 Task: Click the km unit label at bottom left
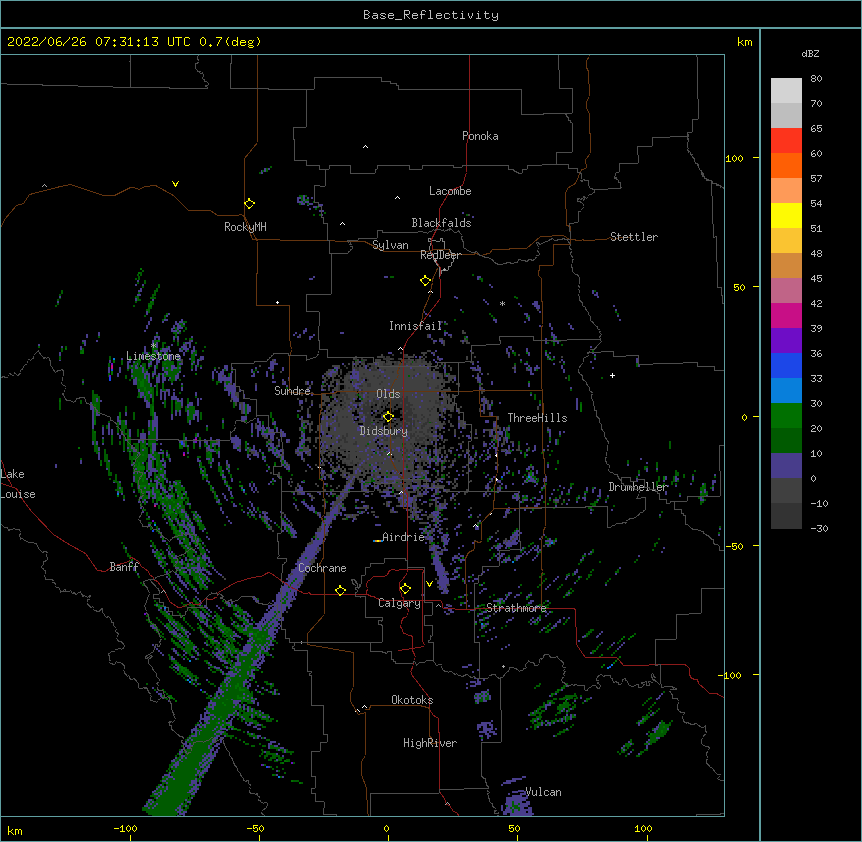pos(15,831)
